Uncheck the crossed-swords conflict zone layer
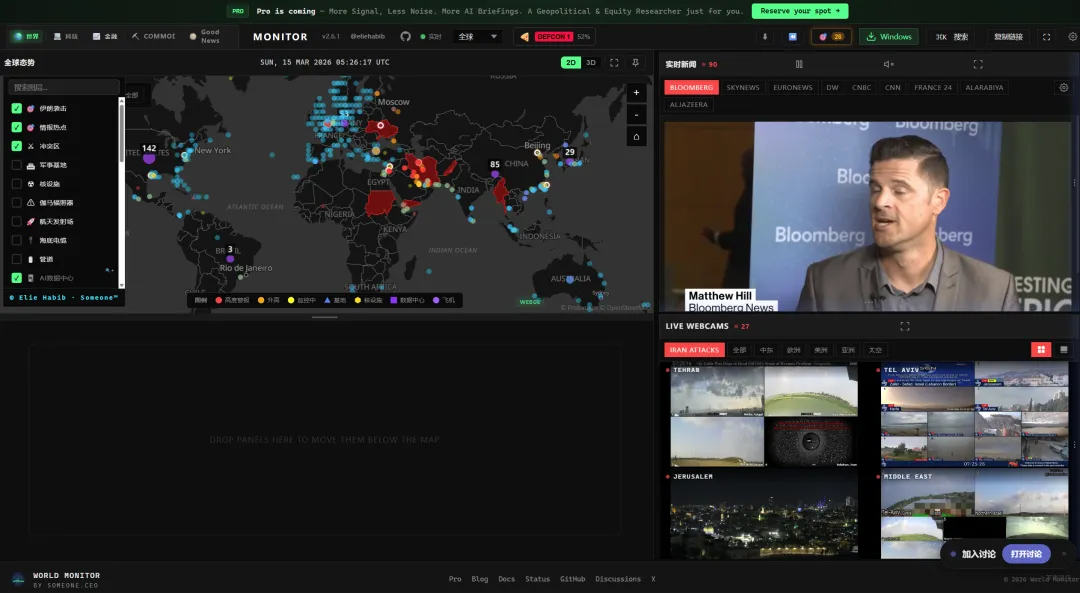1080x593 pixels. click(x=17, y=146)
